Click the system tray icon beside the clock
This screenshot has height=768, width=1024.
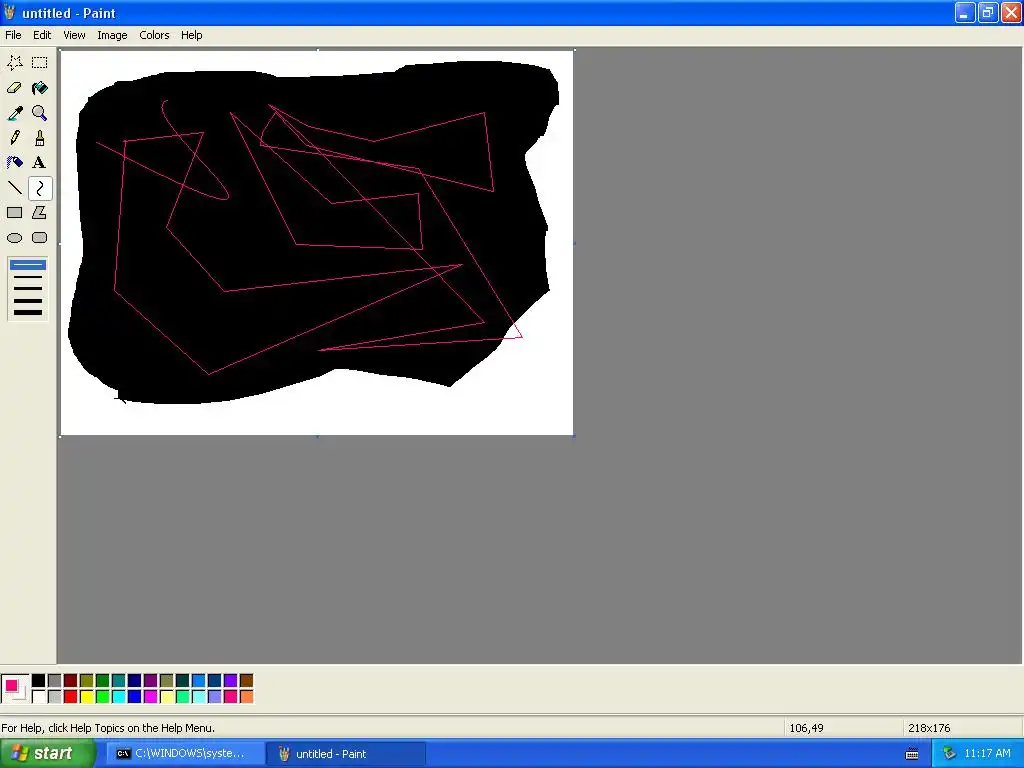click(949, 754)
